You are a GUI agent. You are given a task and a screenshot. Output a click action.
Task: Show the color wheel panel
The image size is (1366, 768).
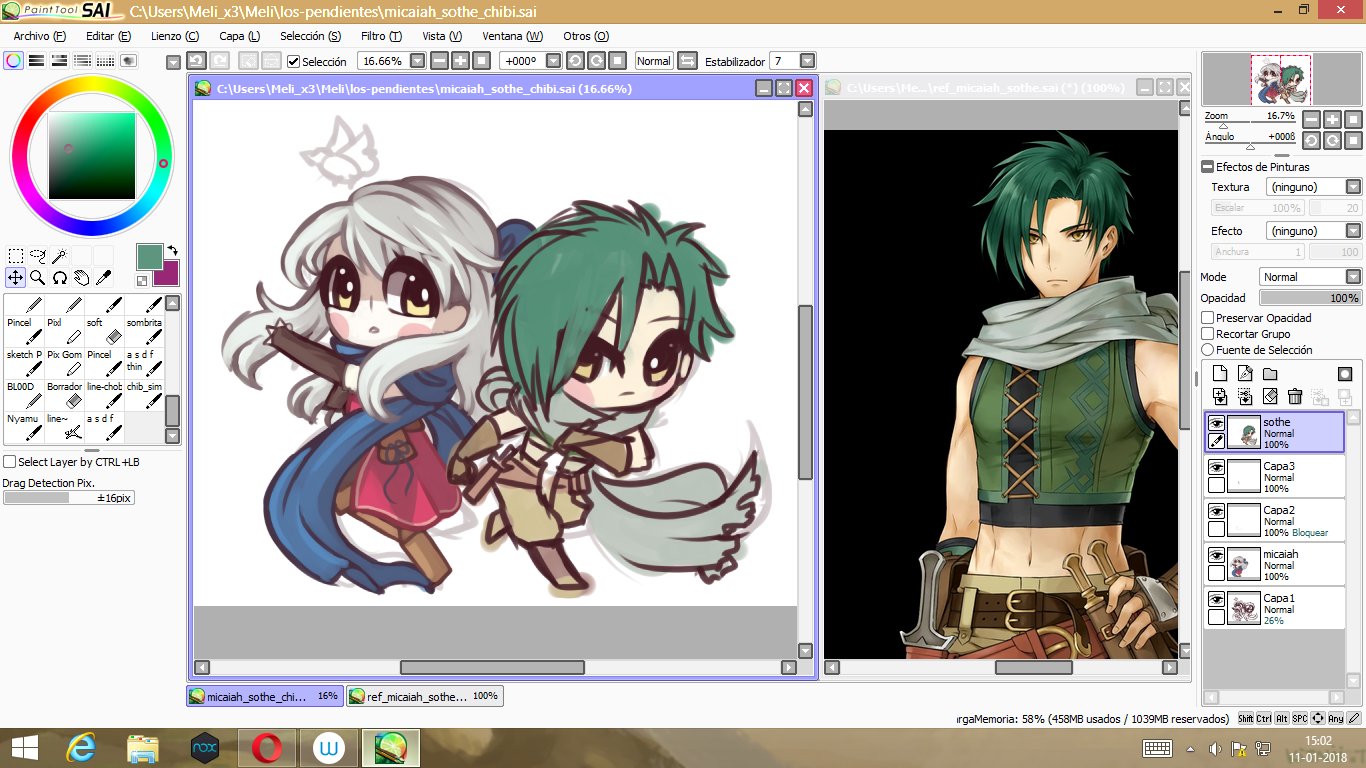(x=13, y=60)
